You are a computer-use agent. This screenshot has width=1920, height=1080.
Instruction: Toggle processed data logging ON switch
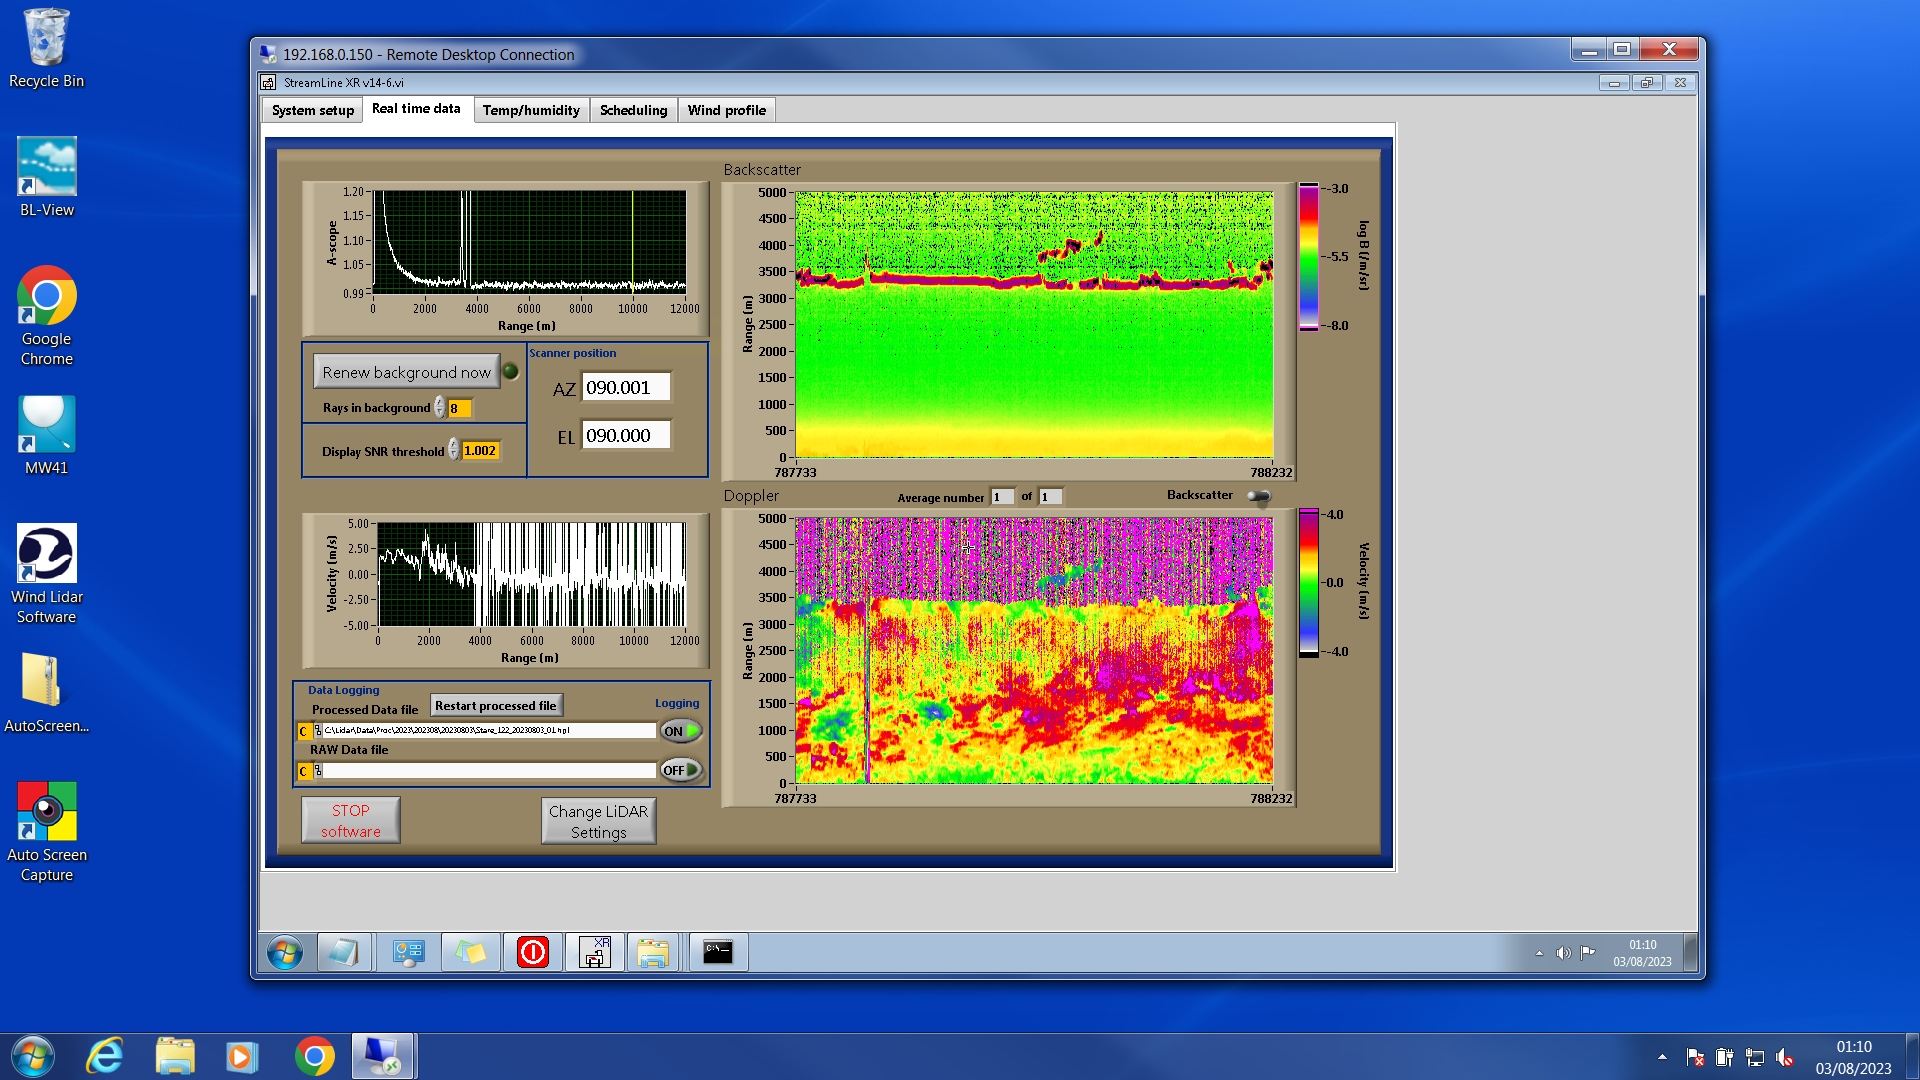680,731
